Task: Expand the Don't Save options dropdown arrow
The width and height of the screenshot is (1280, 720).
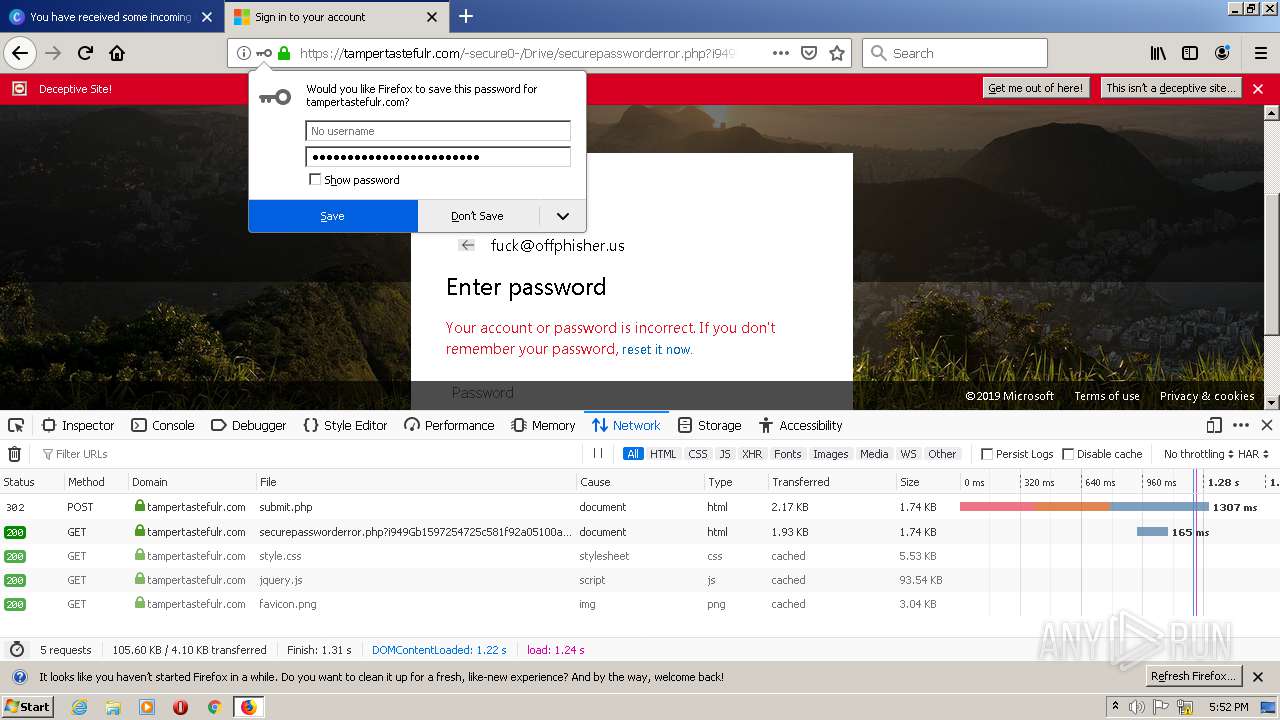Action: 563,216
